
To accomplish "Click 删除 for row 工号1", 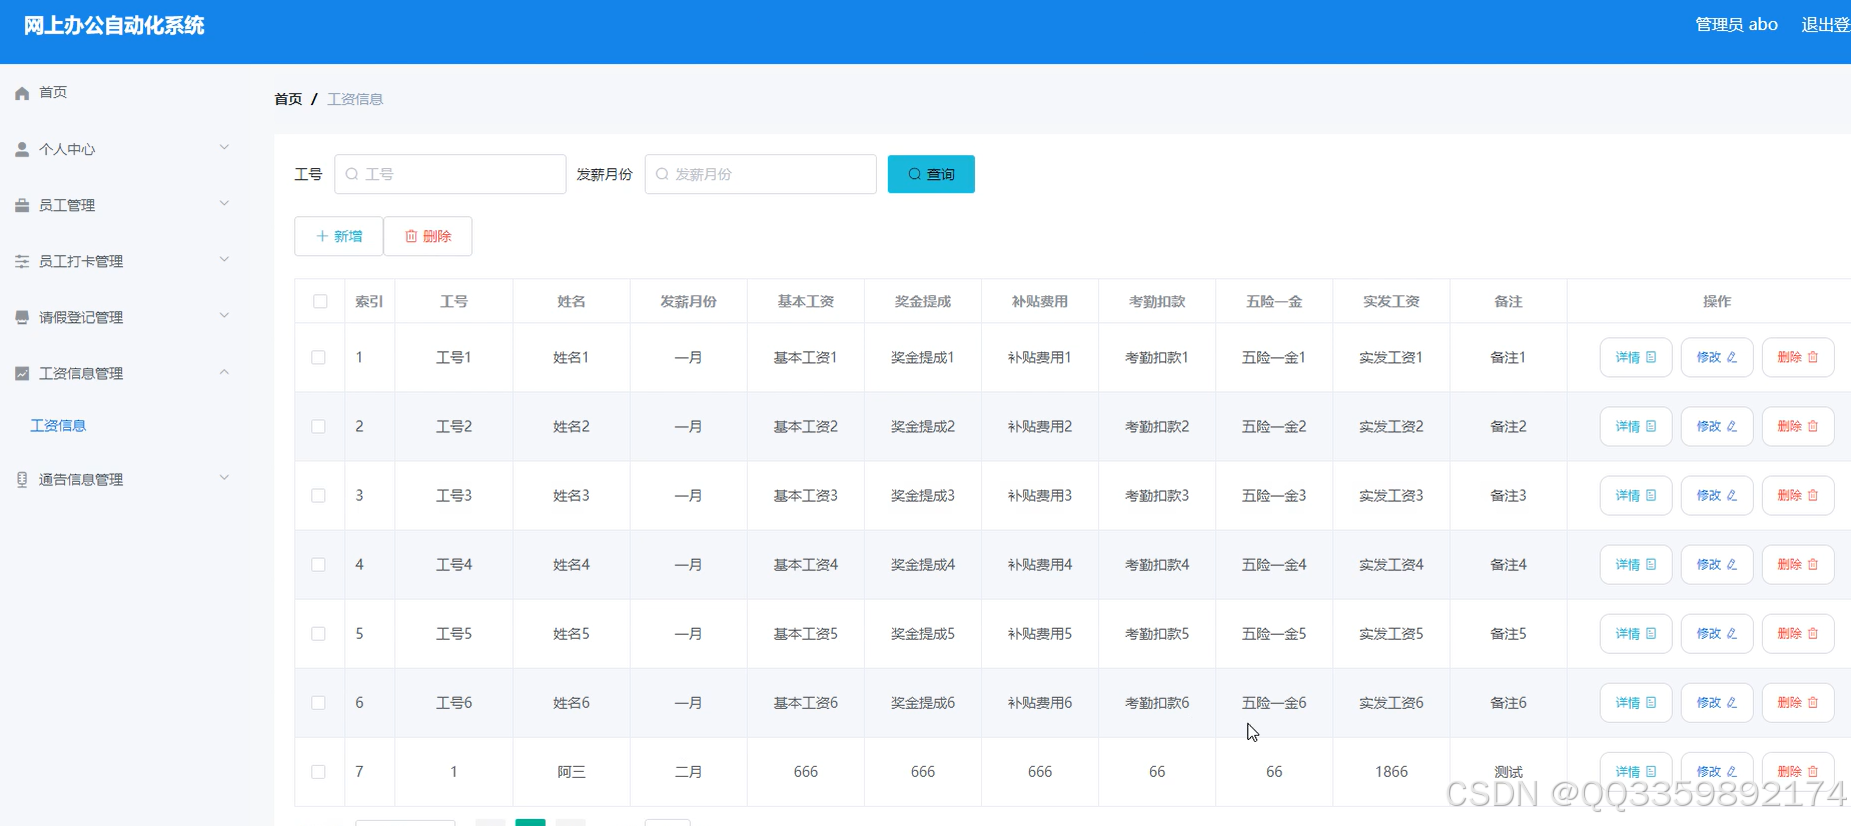I will (x=1798, y=357).
